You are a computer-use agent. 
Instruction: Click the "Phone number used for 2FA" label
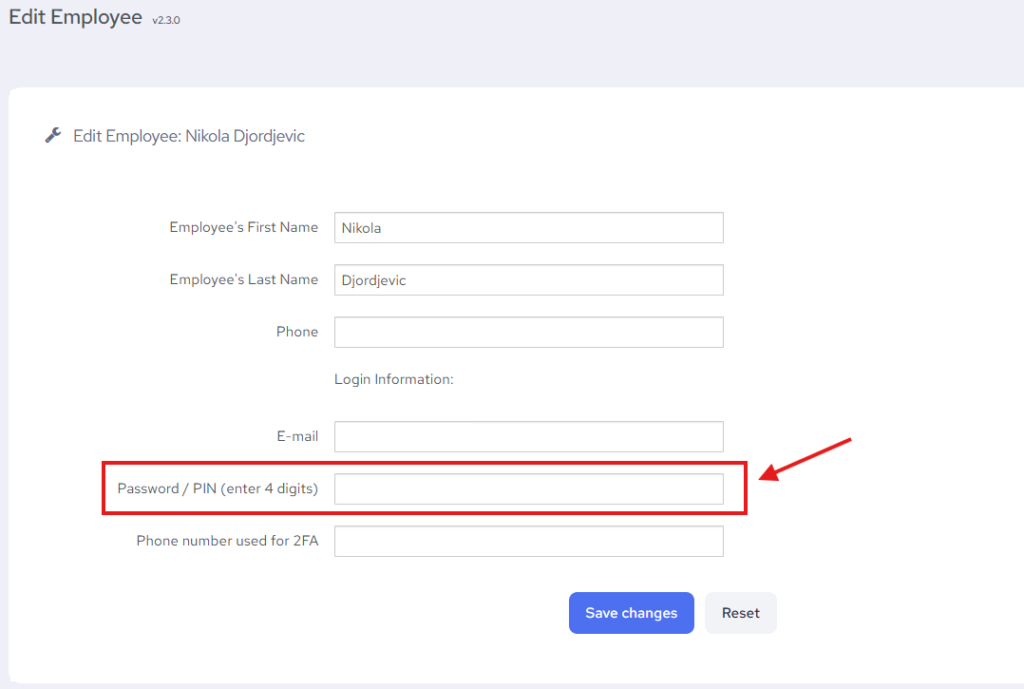point(227,541)
